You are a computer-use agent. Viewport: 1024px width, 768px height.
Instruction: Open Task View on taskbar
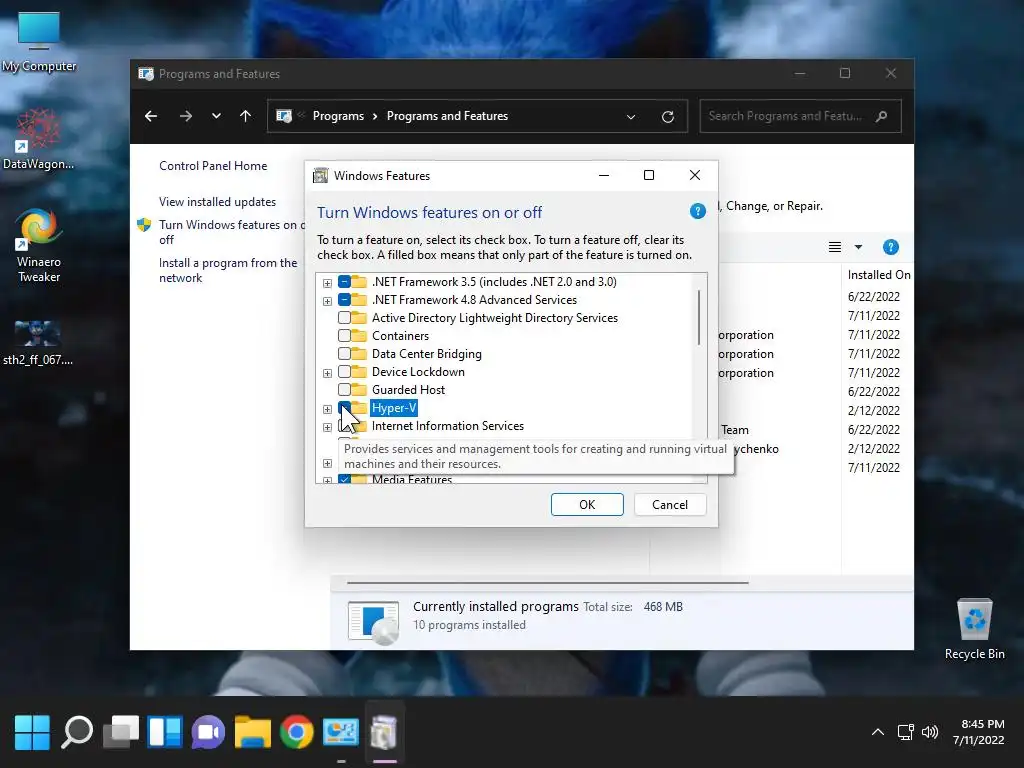(x=121, y=732)
